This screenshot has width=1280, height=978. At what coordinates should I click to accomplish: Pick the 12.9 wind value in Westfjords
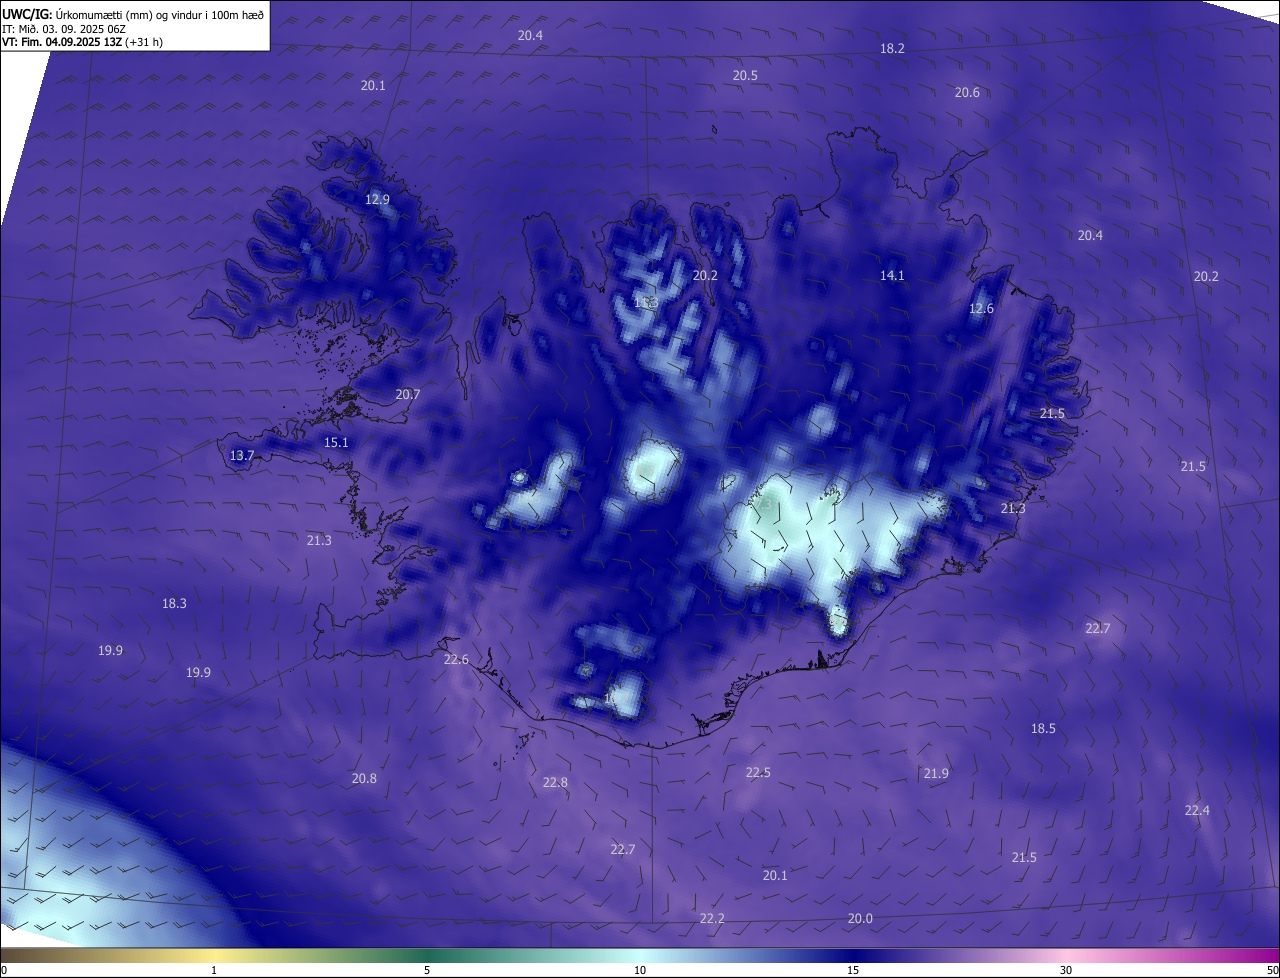(377, 199)
